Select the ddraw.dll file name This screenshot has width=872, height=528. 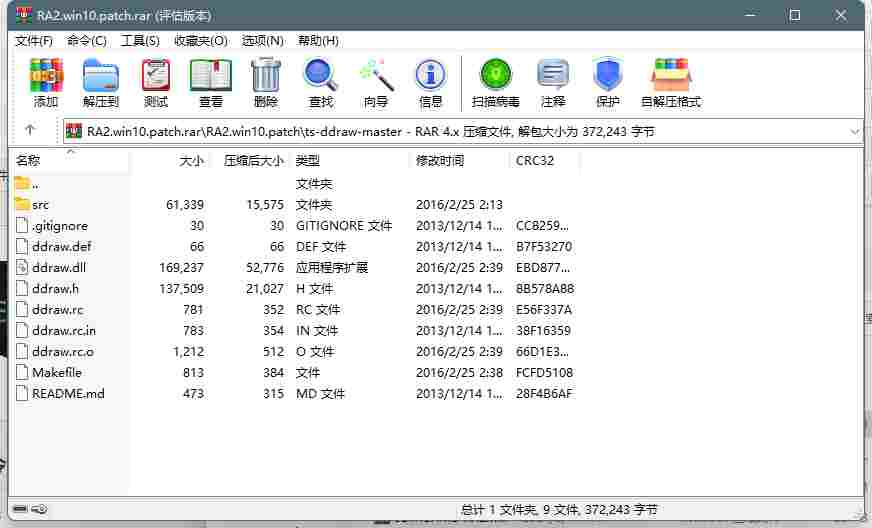(x=59, y=268)
